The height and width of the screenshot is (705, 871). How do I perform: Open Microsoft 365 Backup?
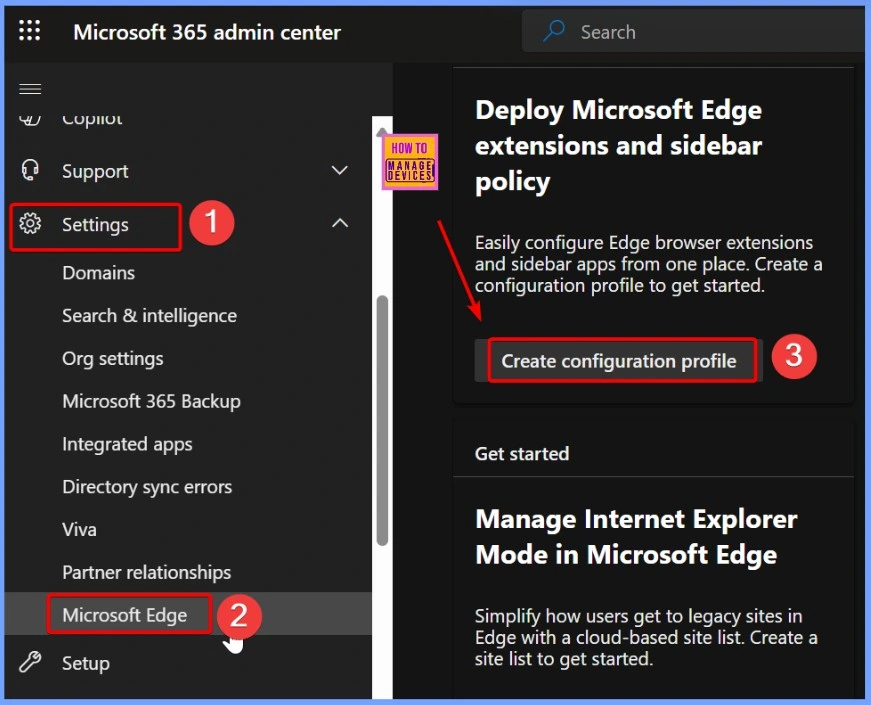coord(151,401)
